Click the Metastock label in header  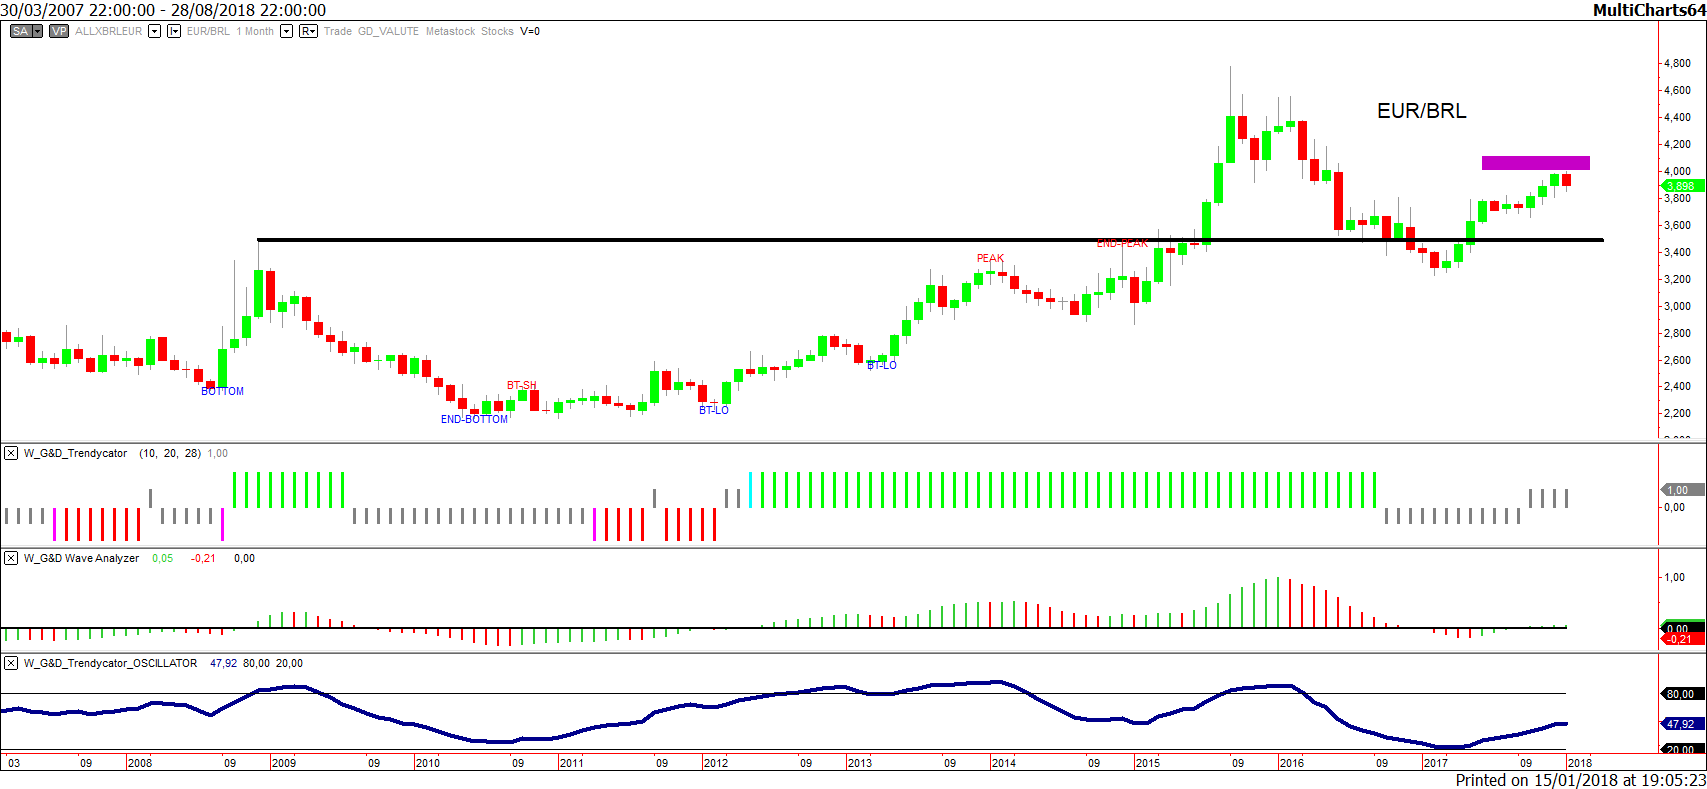point(450,31)
